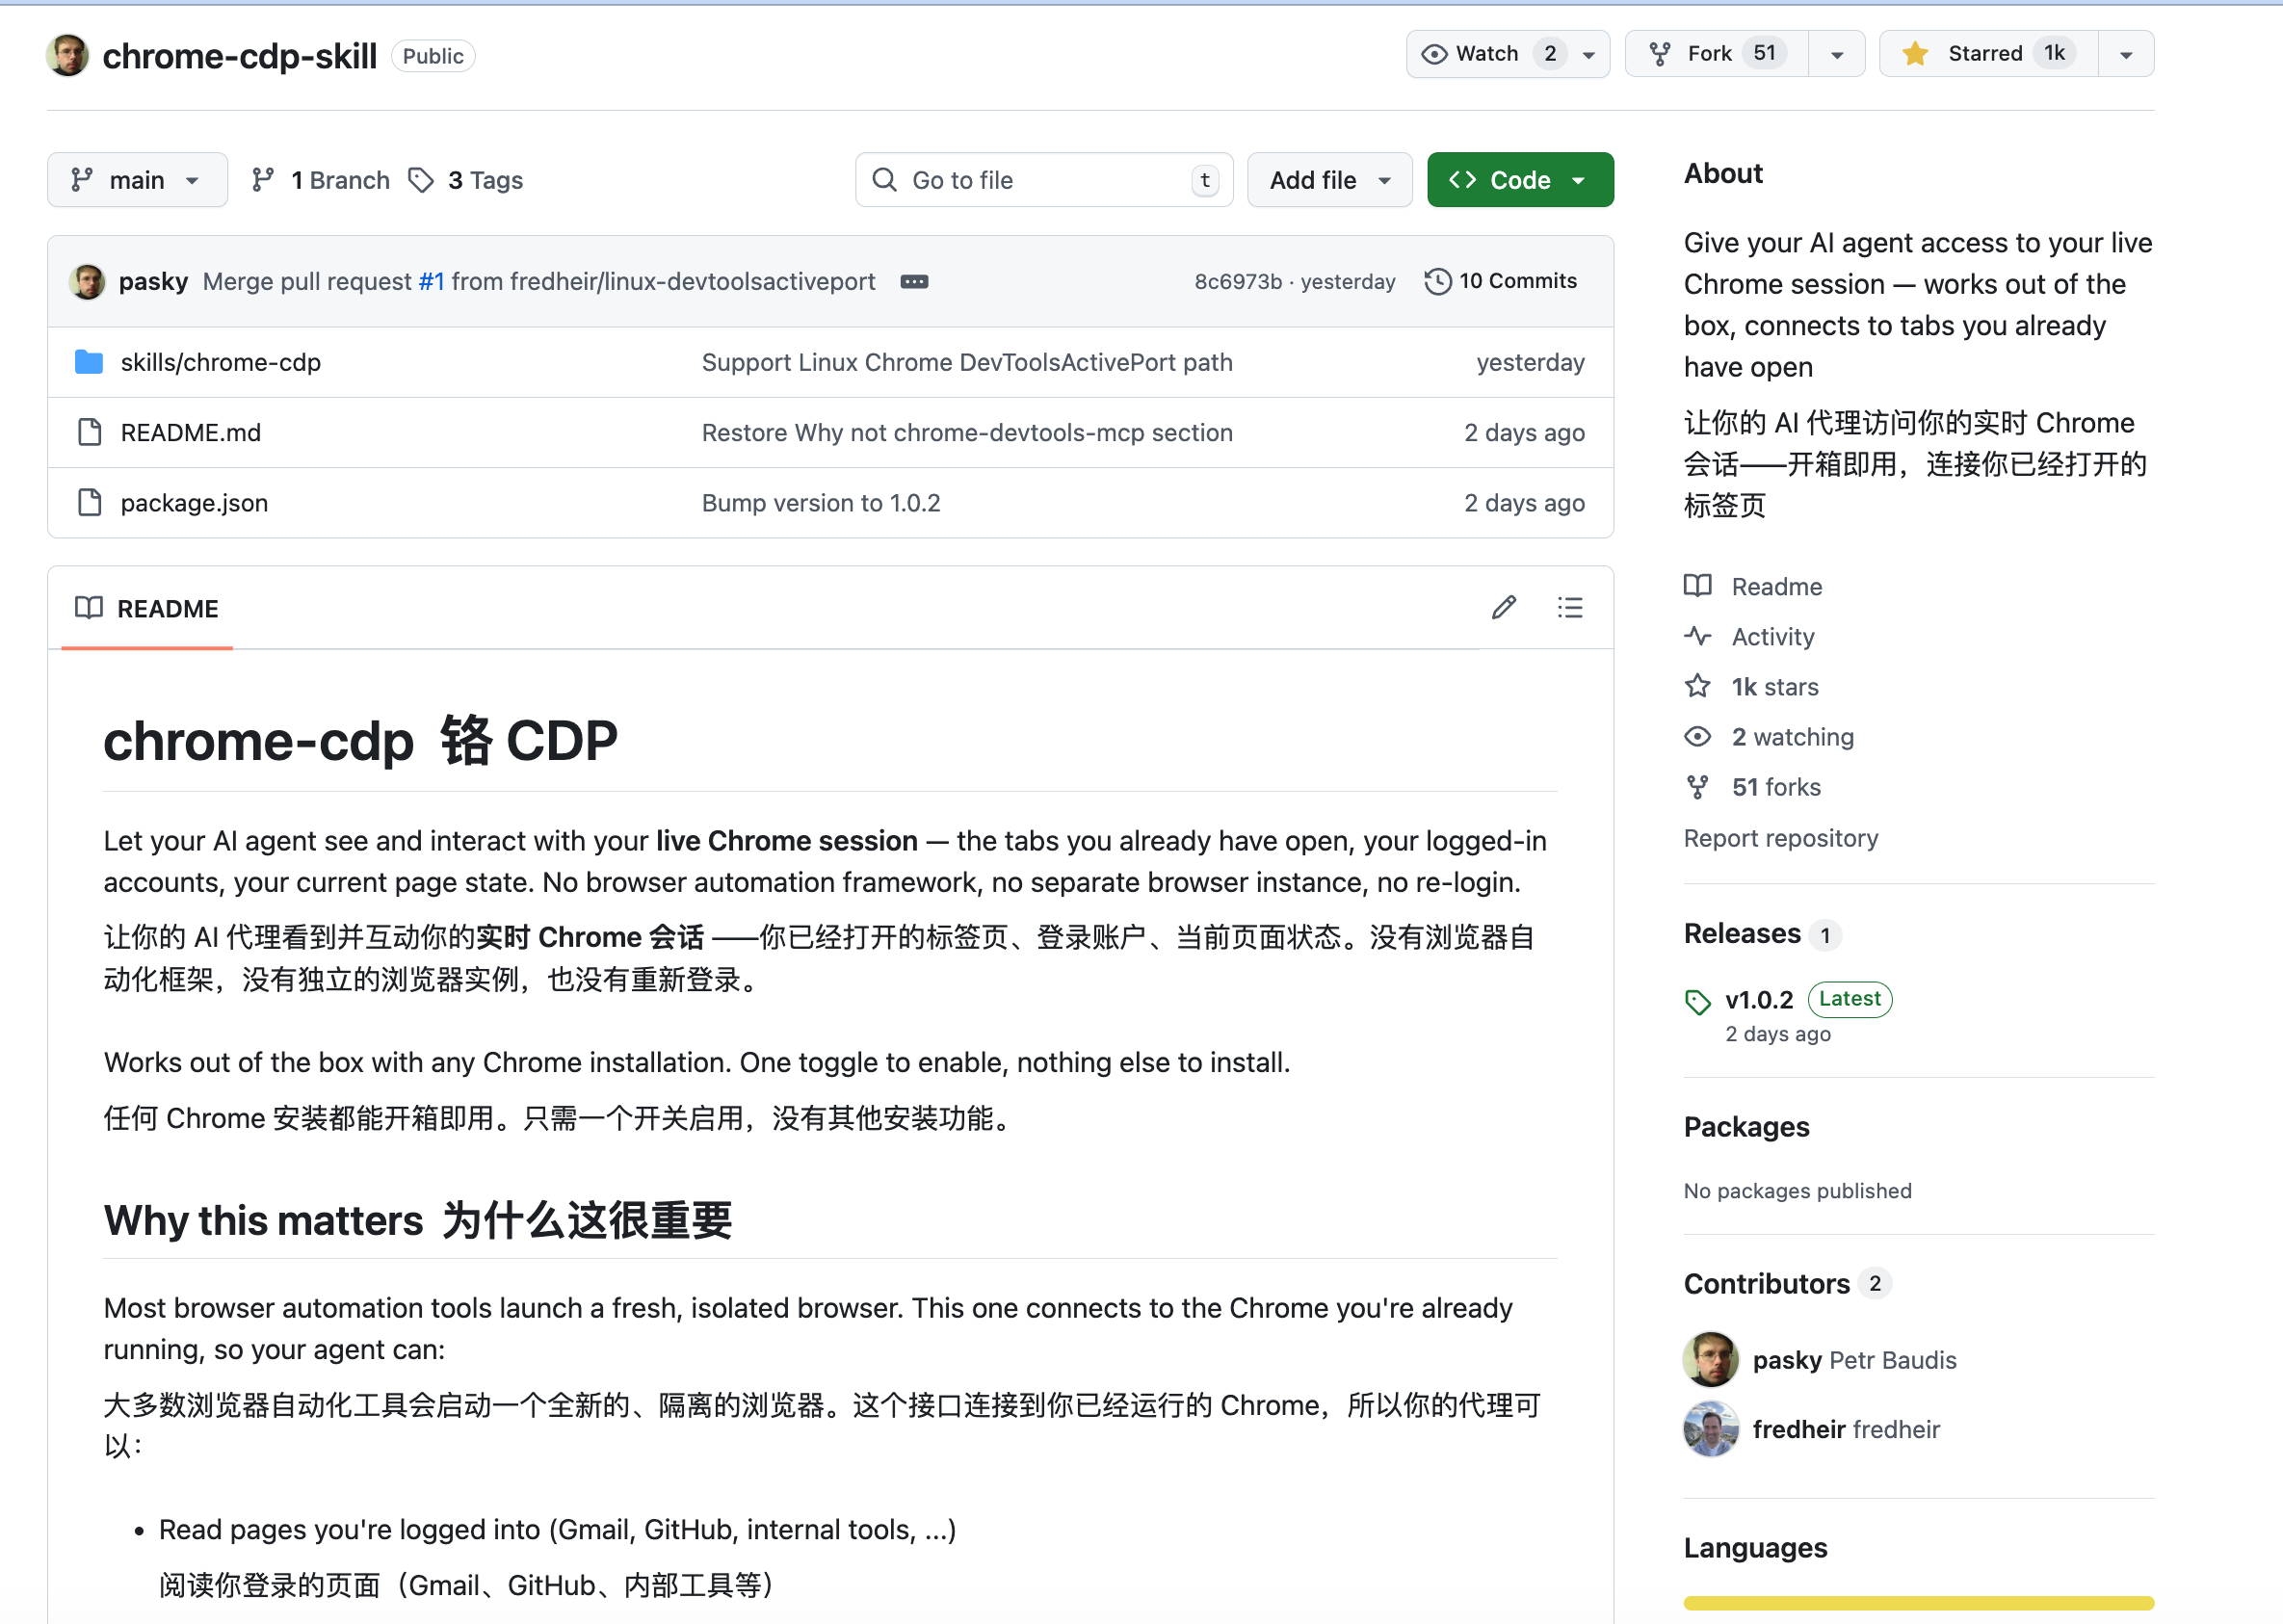Click pasky's avatar in Contributors
This screenshot has height=1624, width=2283.
point(1710,1360)
